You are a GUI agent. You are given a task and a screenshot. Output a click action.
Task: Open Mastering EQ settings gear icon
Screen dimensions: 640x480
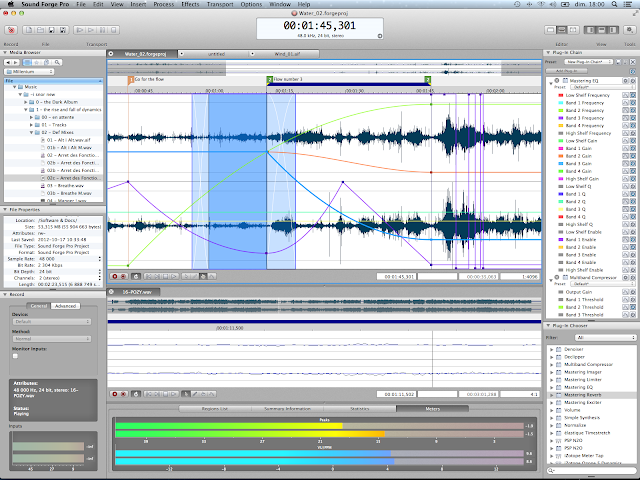point(625,81)
